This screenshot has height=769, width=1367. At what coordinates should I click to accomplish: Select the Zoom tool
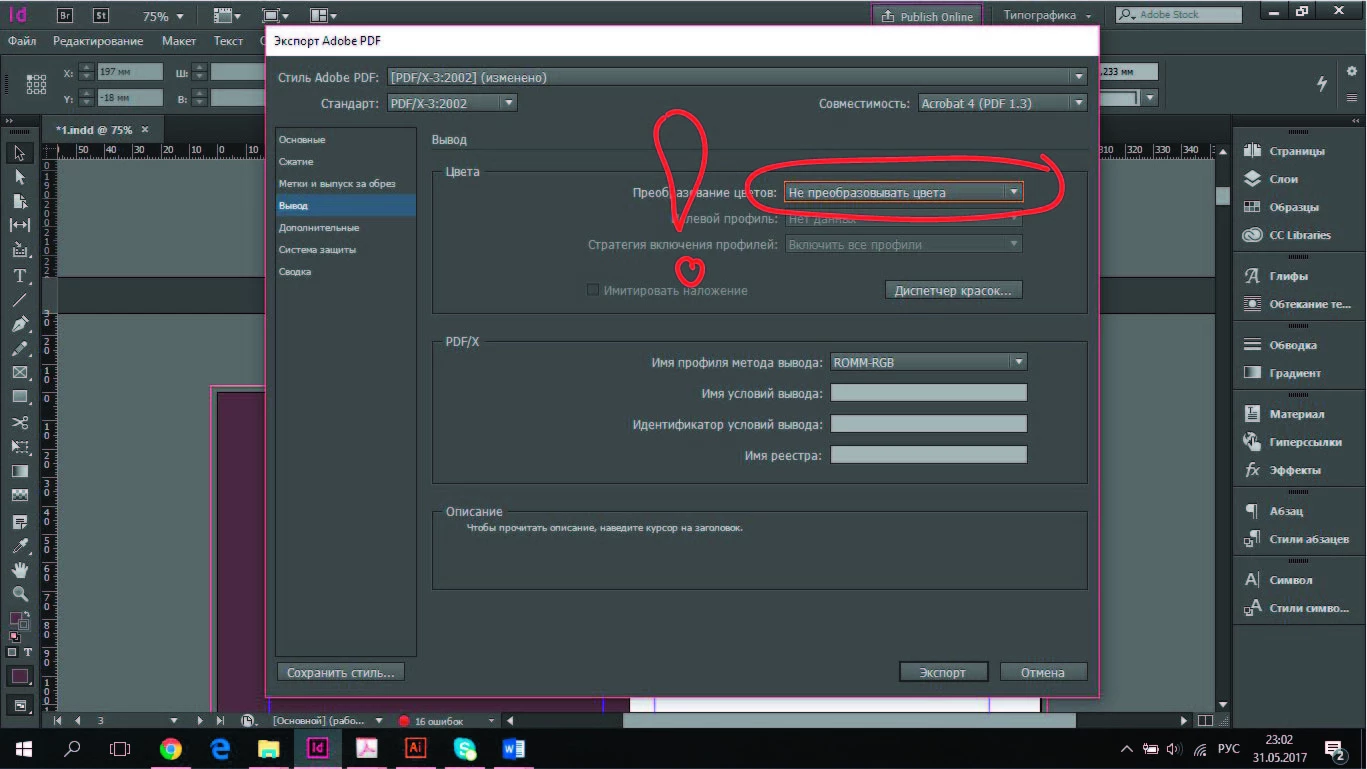click(x=19, y=594)
